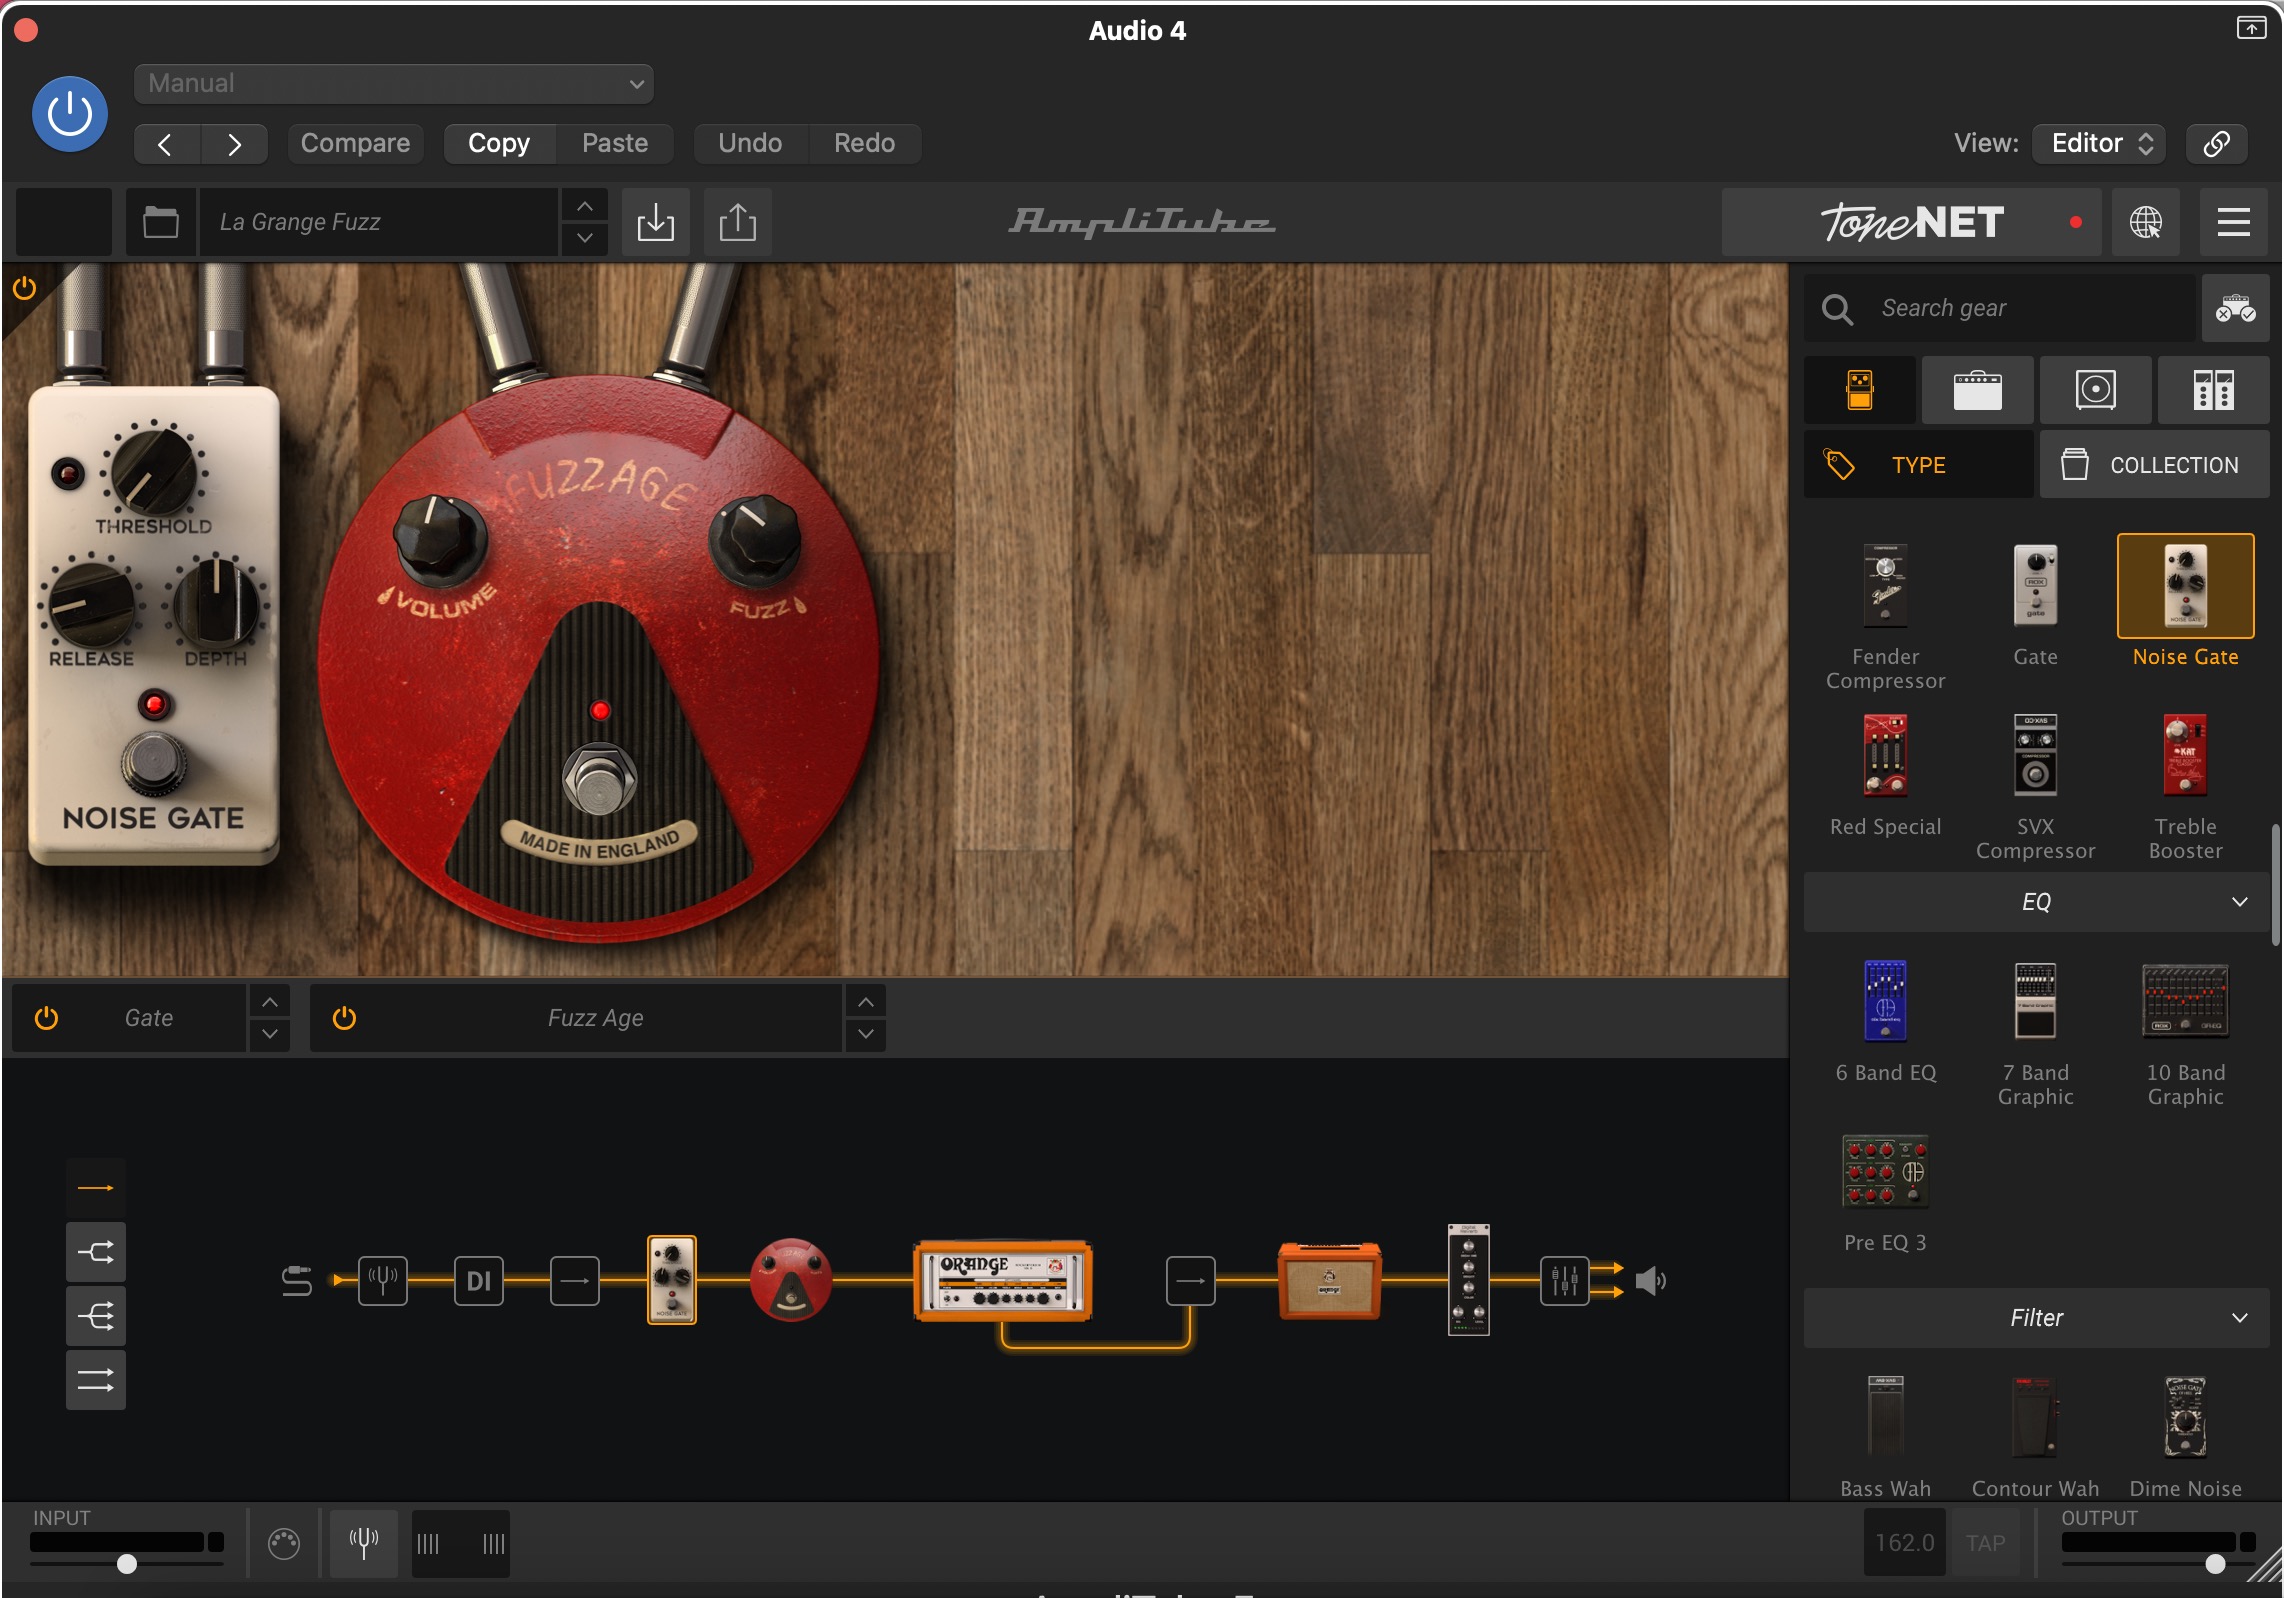The height and width of the screenshot is (1598, 2284).
Task: Click the gear filter icon beside search
Action: point(2235,308)
